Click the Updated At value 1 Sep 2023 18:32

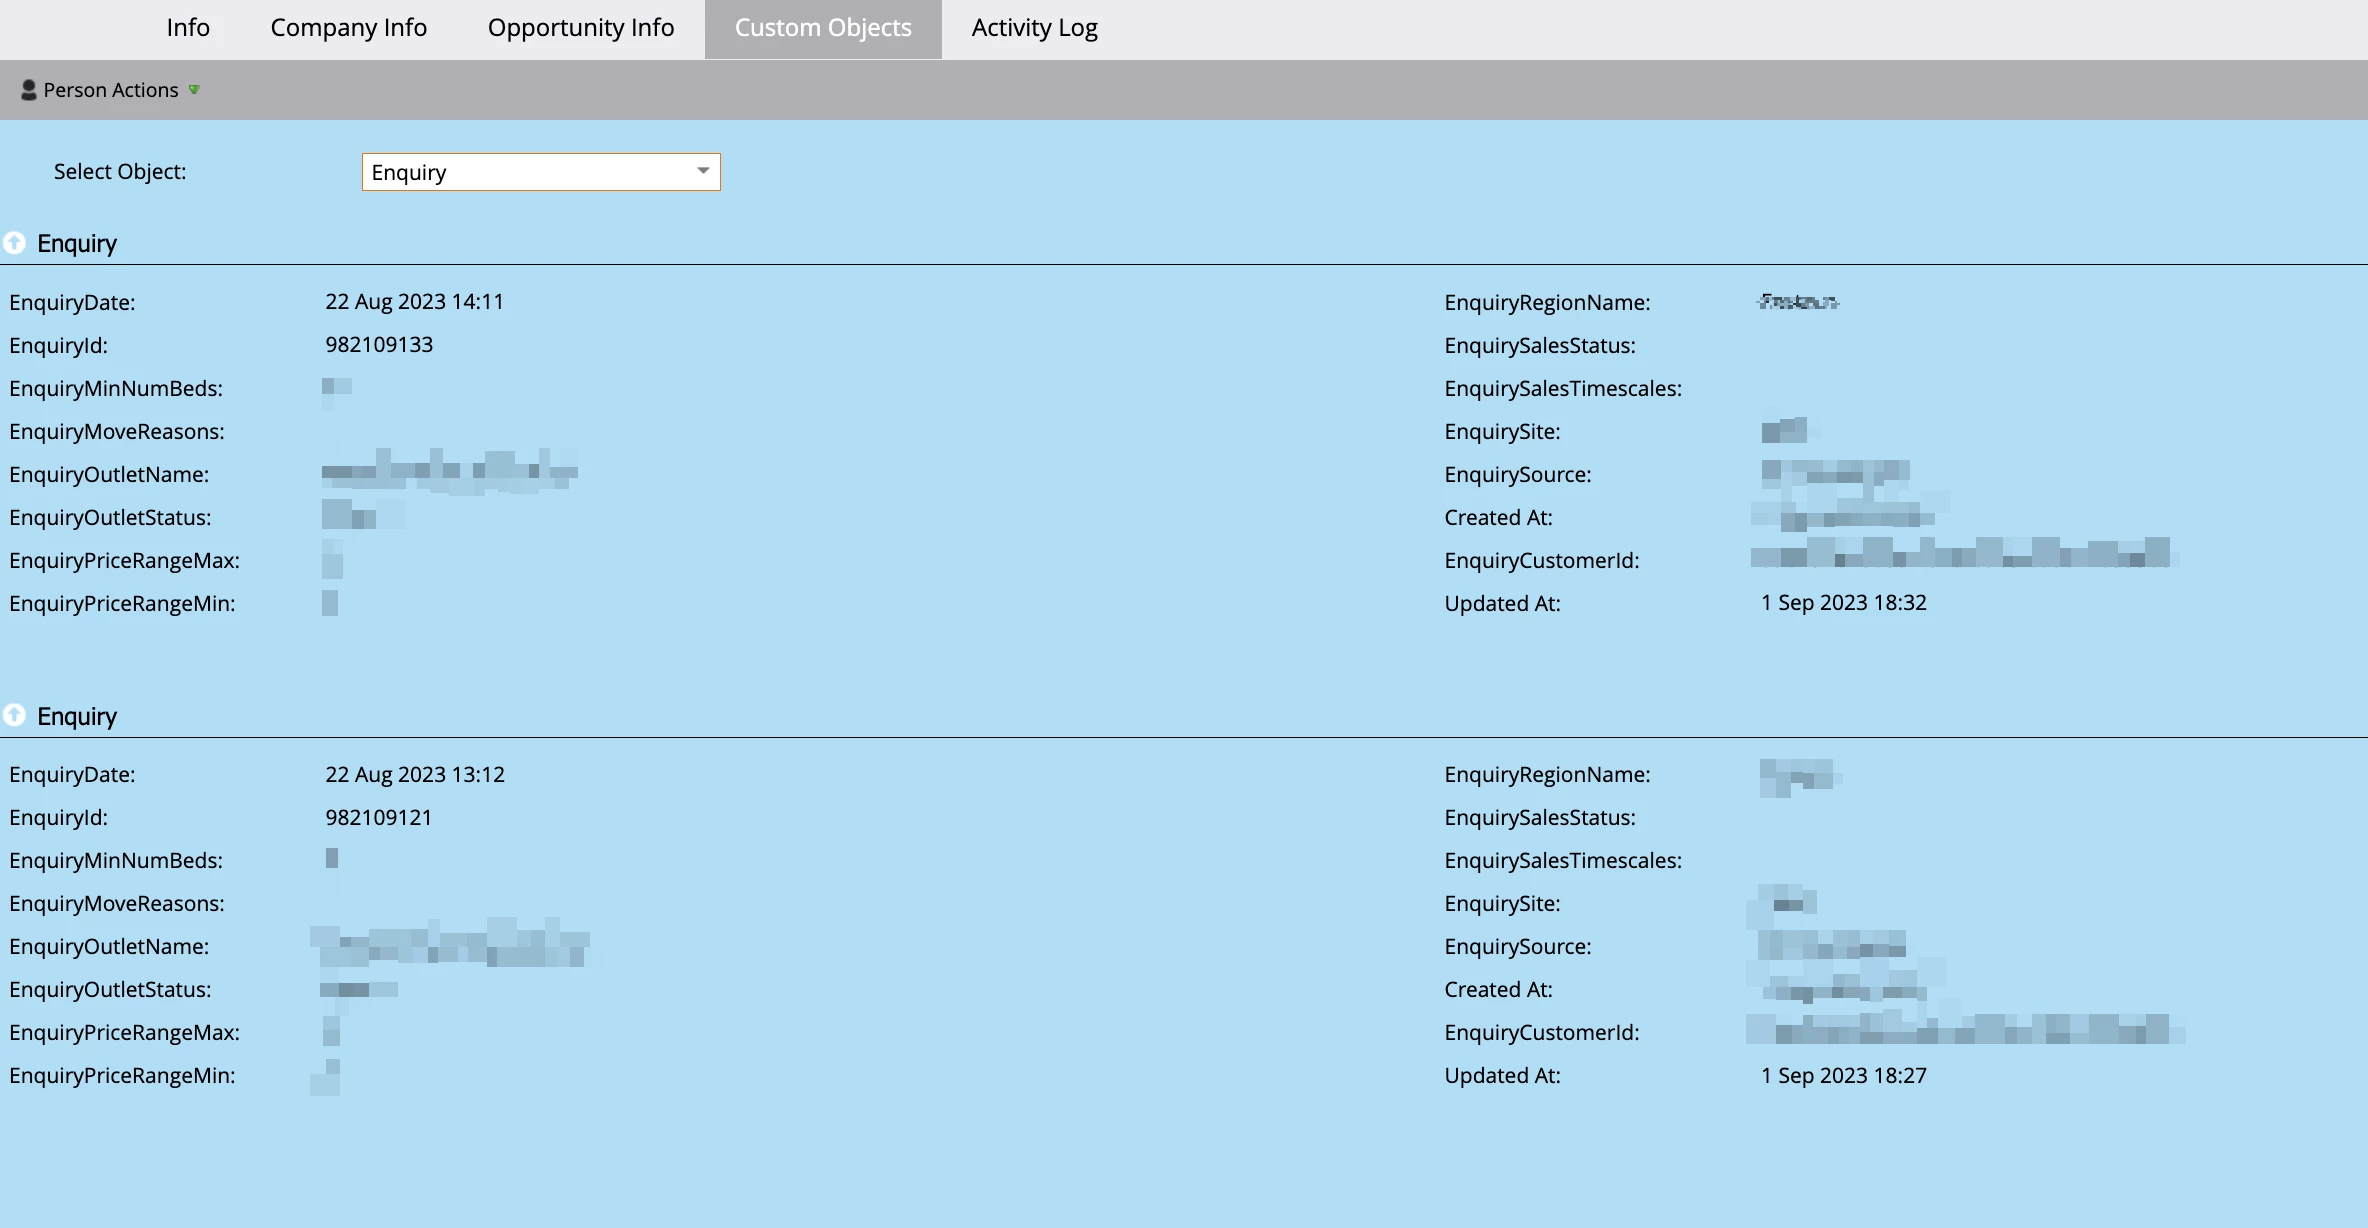[x=1843, y=602]
